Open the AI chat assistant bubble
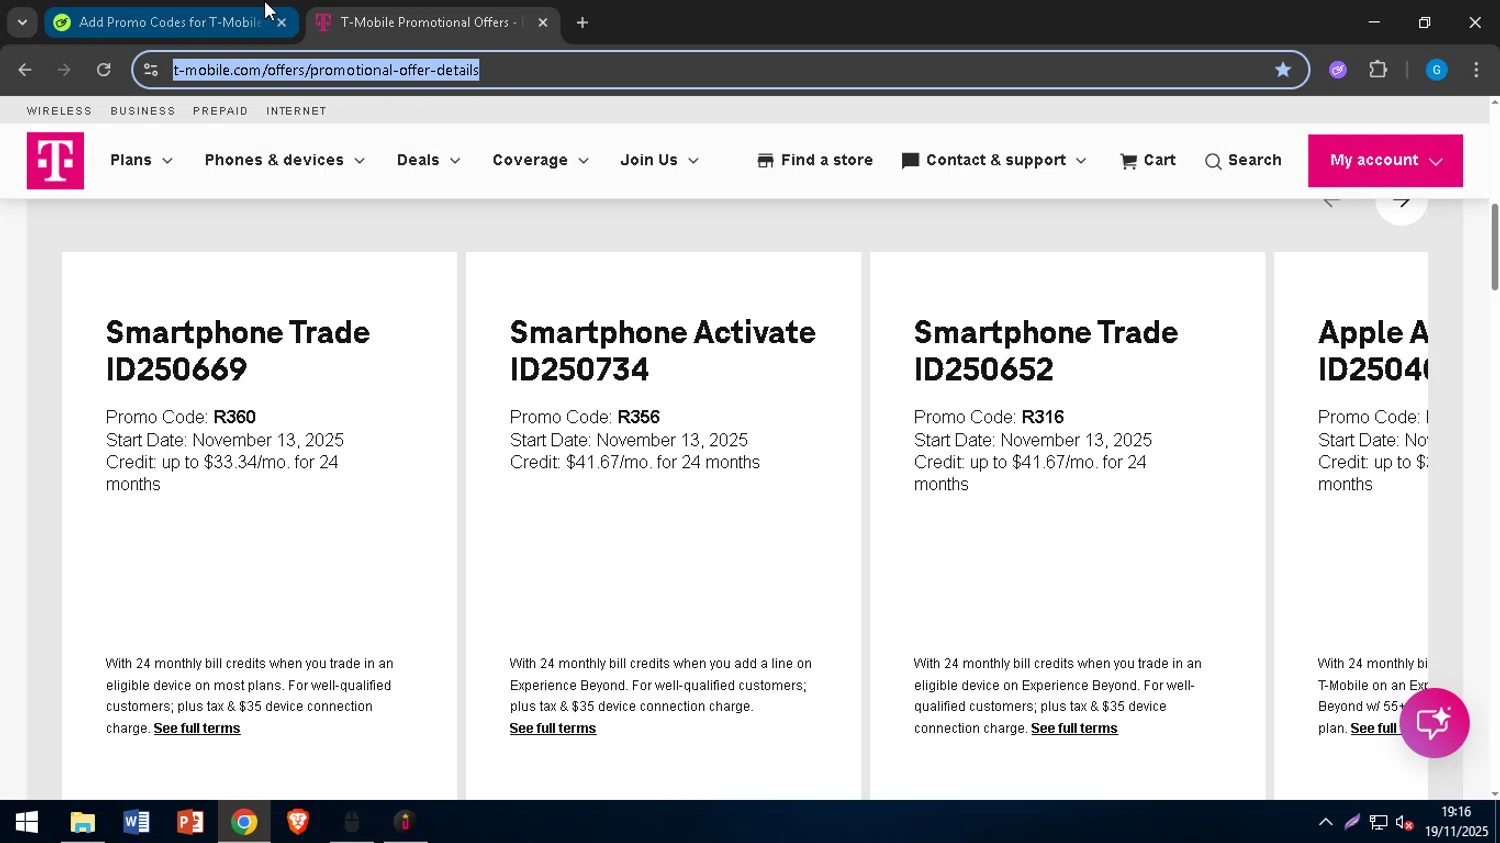This screenshot has width=1500, height=843. [x=1433, y=723]
